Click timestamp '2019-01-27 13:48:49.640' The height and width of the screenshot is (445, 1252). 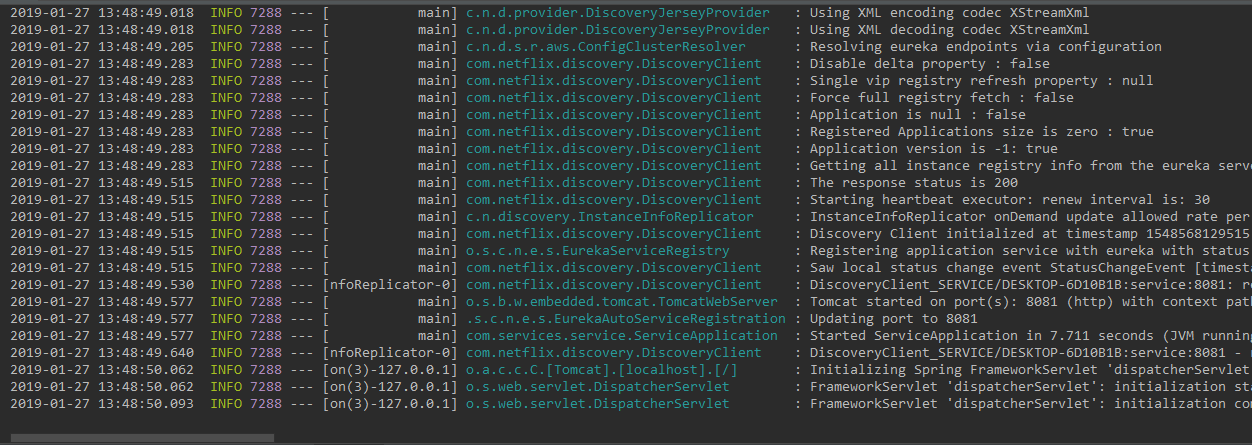(102, 353)
